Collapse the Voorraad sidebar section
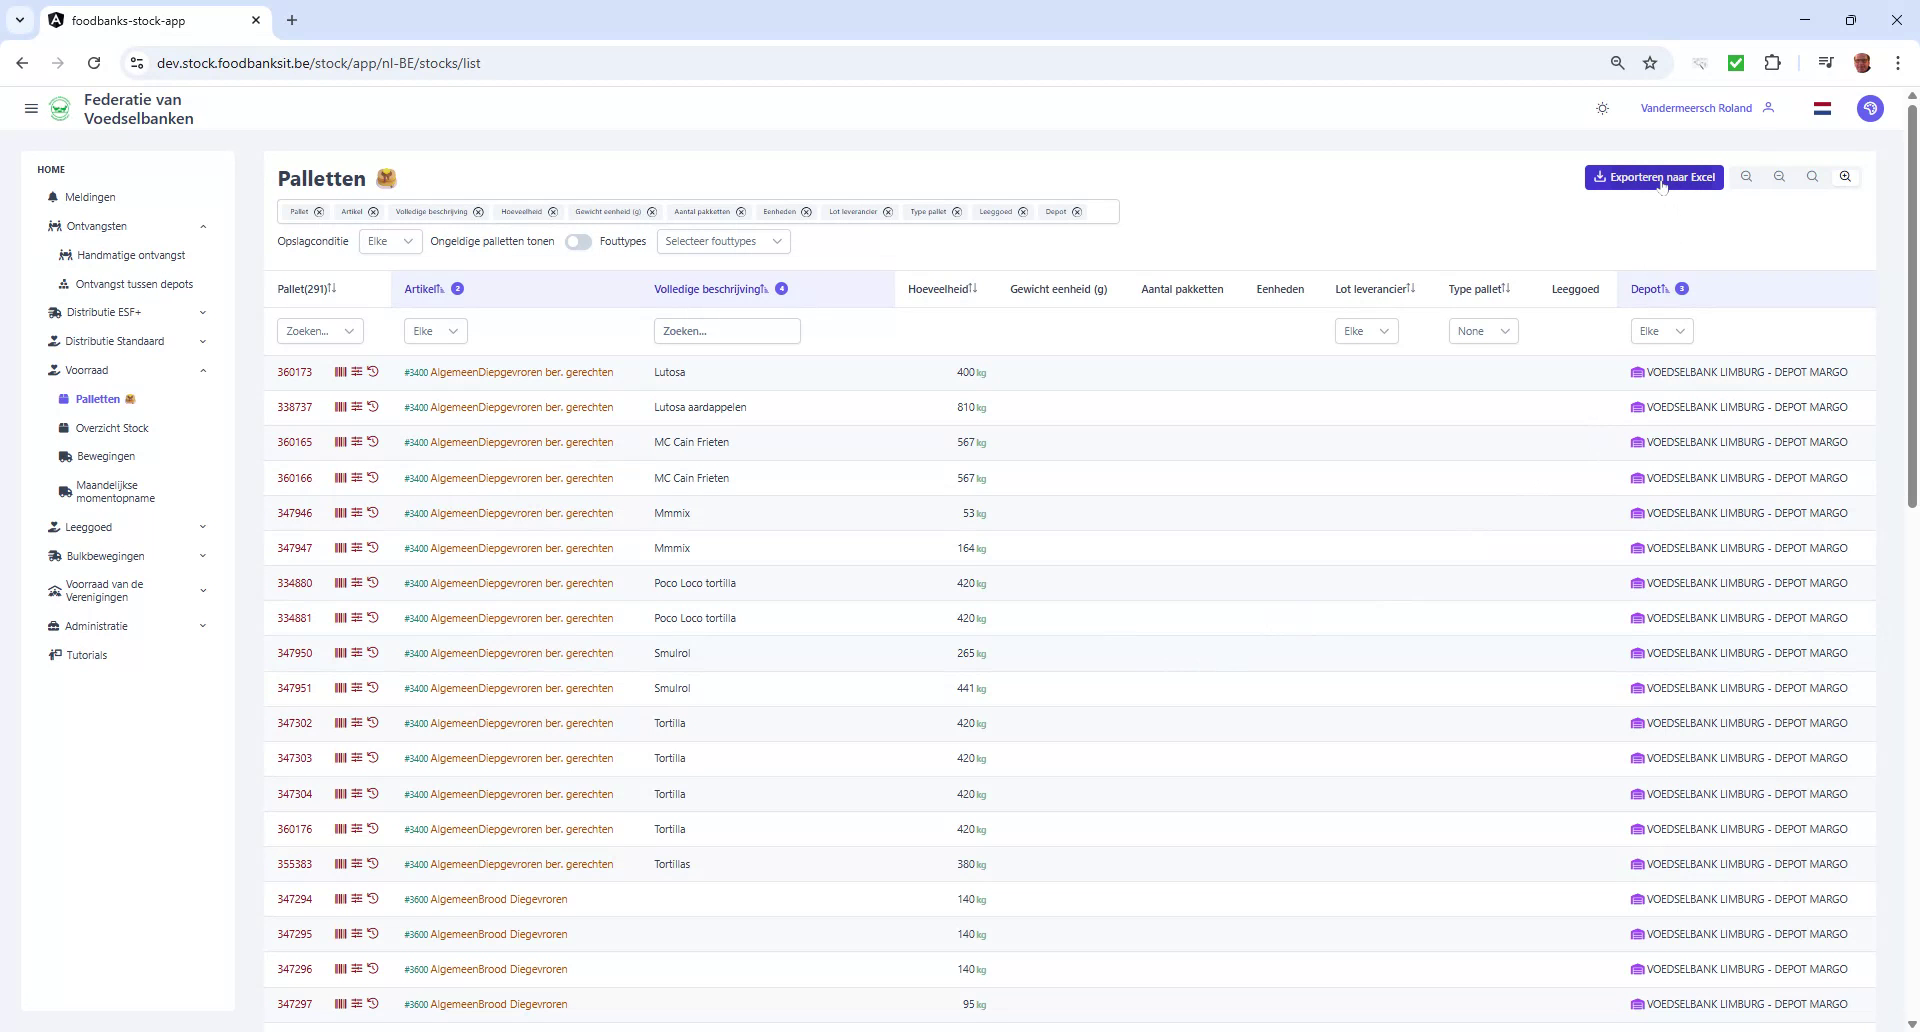 pyautogui.click(x=204, y=370)
